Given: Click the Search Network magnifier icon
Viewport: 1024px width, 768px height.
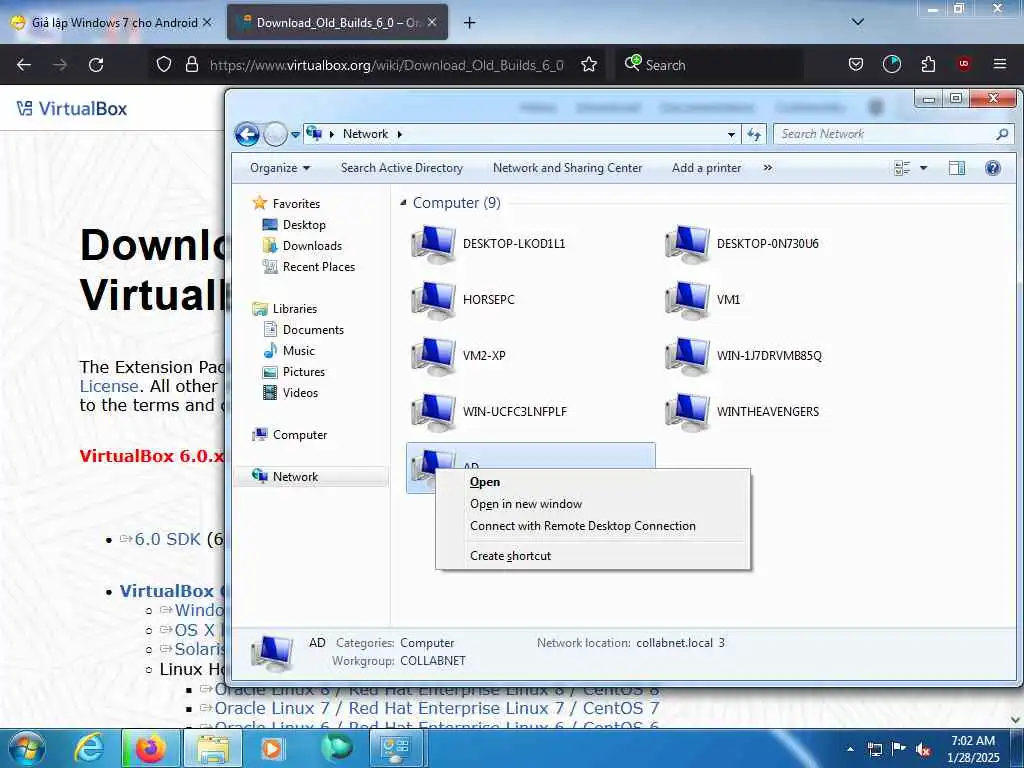Looking at the screenshot, I should coord(1002,134).
